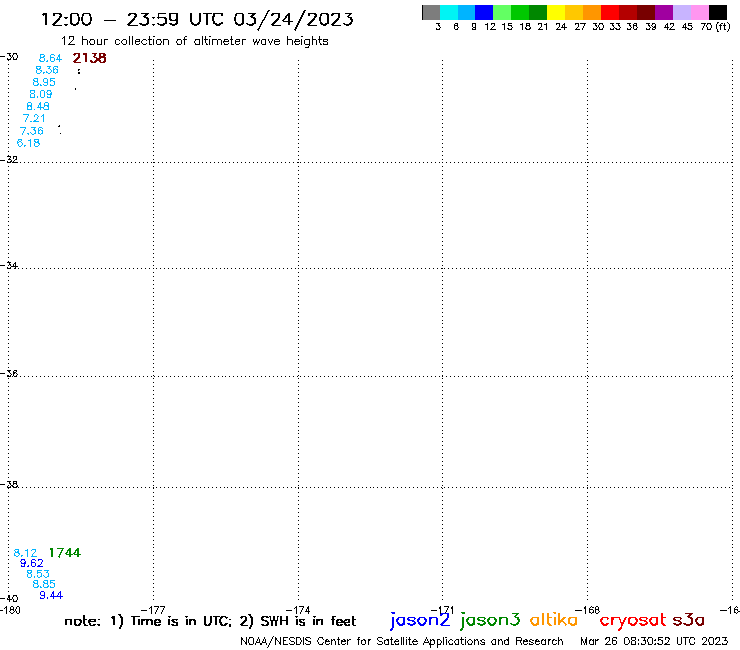
Task: Click the NOAA/NESDIS Center credit line
Action: (402, 642)
